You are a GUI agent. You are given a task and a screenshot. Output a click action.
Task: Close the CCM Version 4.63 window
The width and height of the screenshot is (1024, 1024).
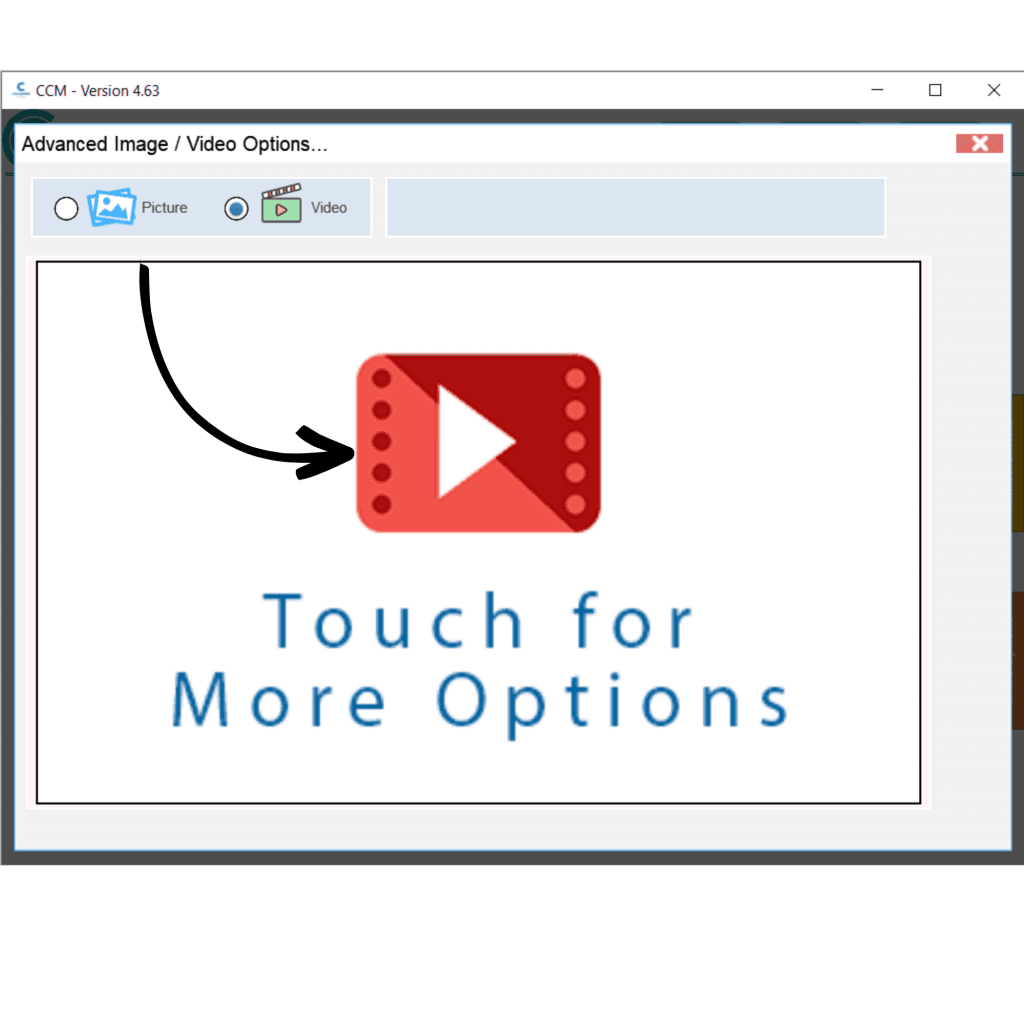point(994,90)
